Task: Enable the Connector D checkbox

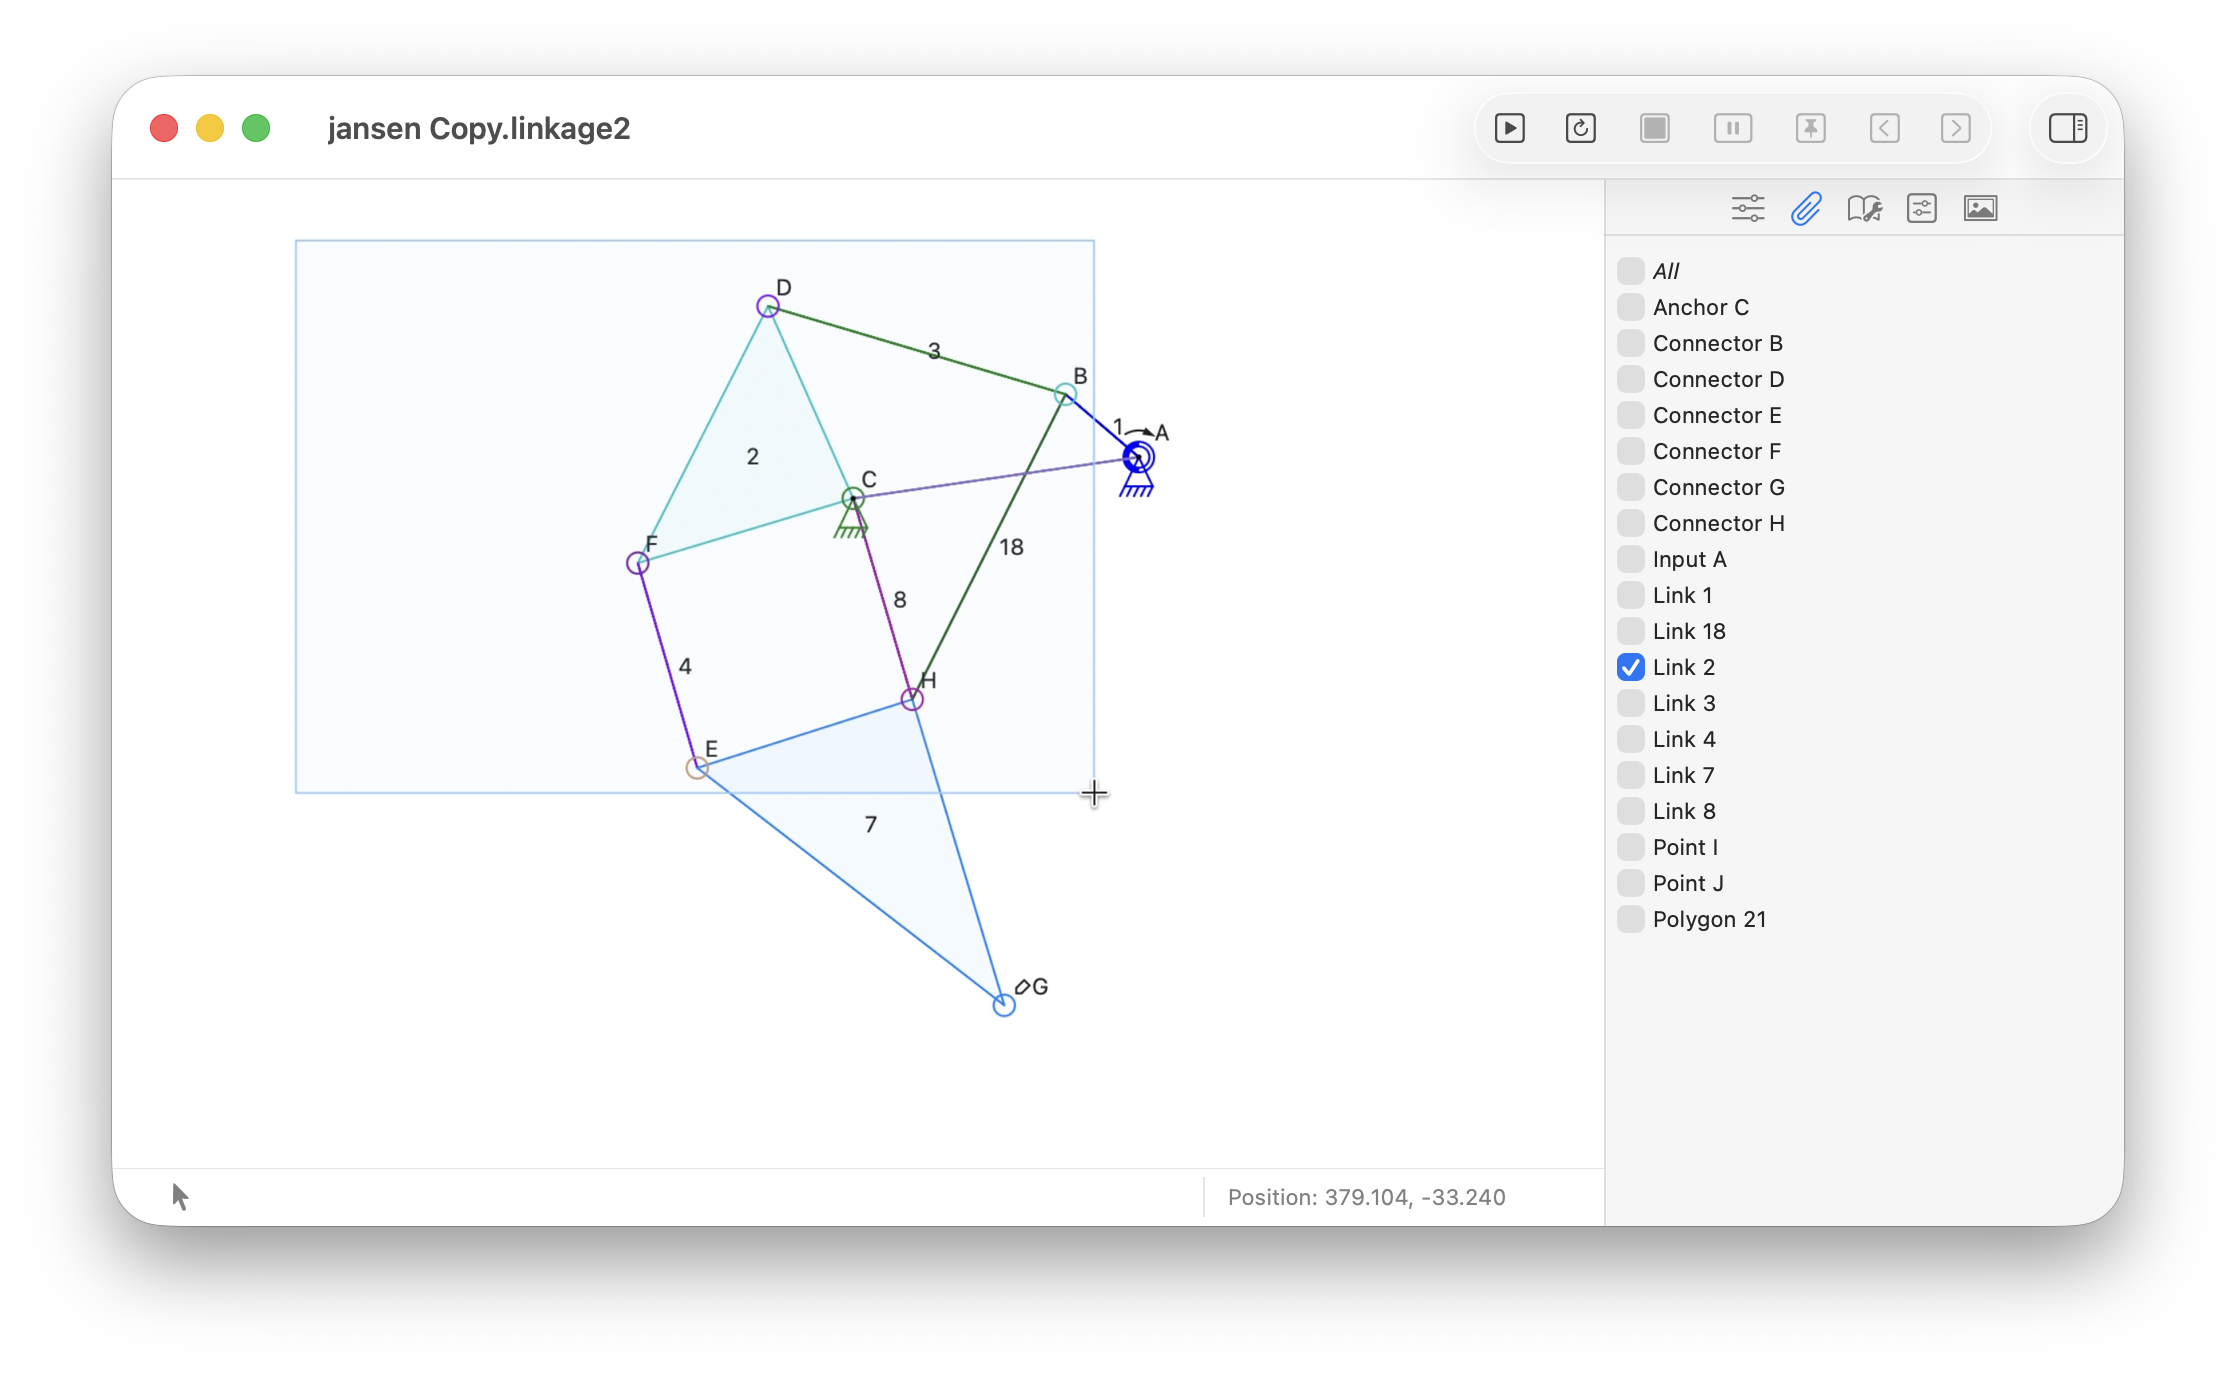Action: (1631, 379)
